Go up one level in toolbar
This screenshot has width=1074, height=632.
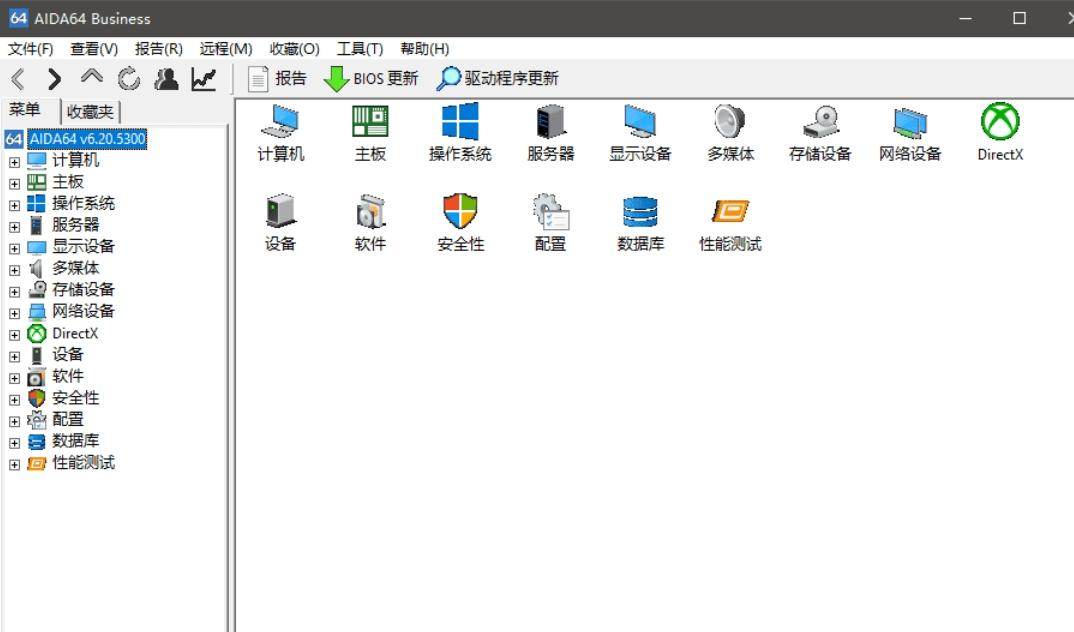(x=91, y=77)
